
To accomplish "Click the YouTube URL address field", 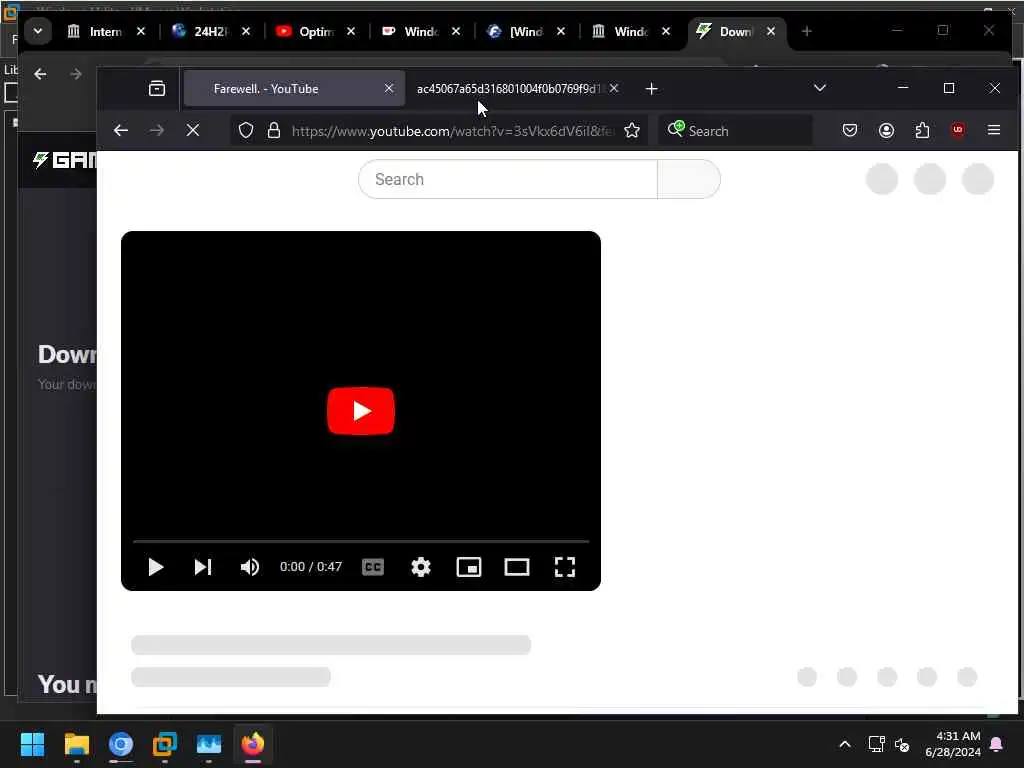I will pyautogui.click(x=453, y=131).
